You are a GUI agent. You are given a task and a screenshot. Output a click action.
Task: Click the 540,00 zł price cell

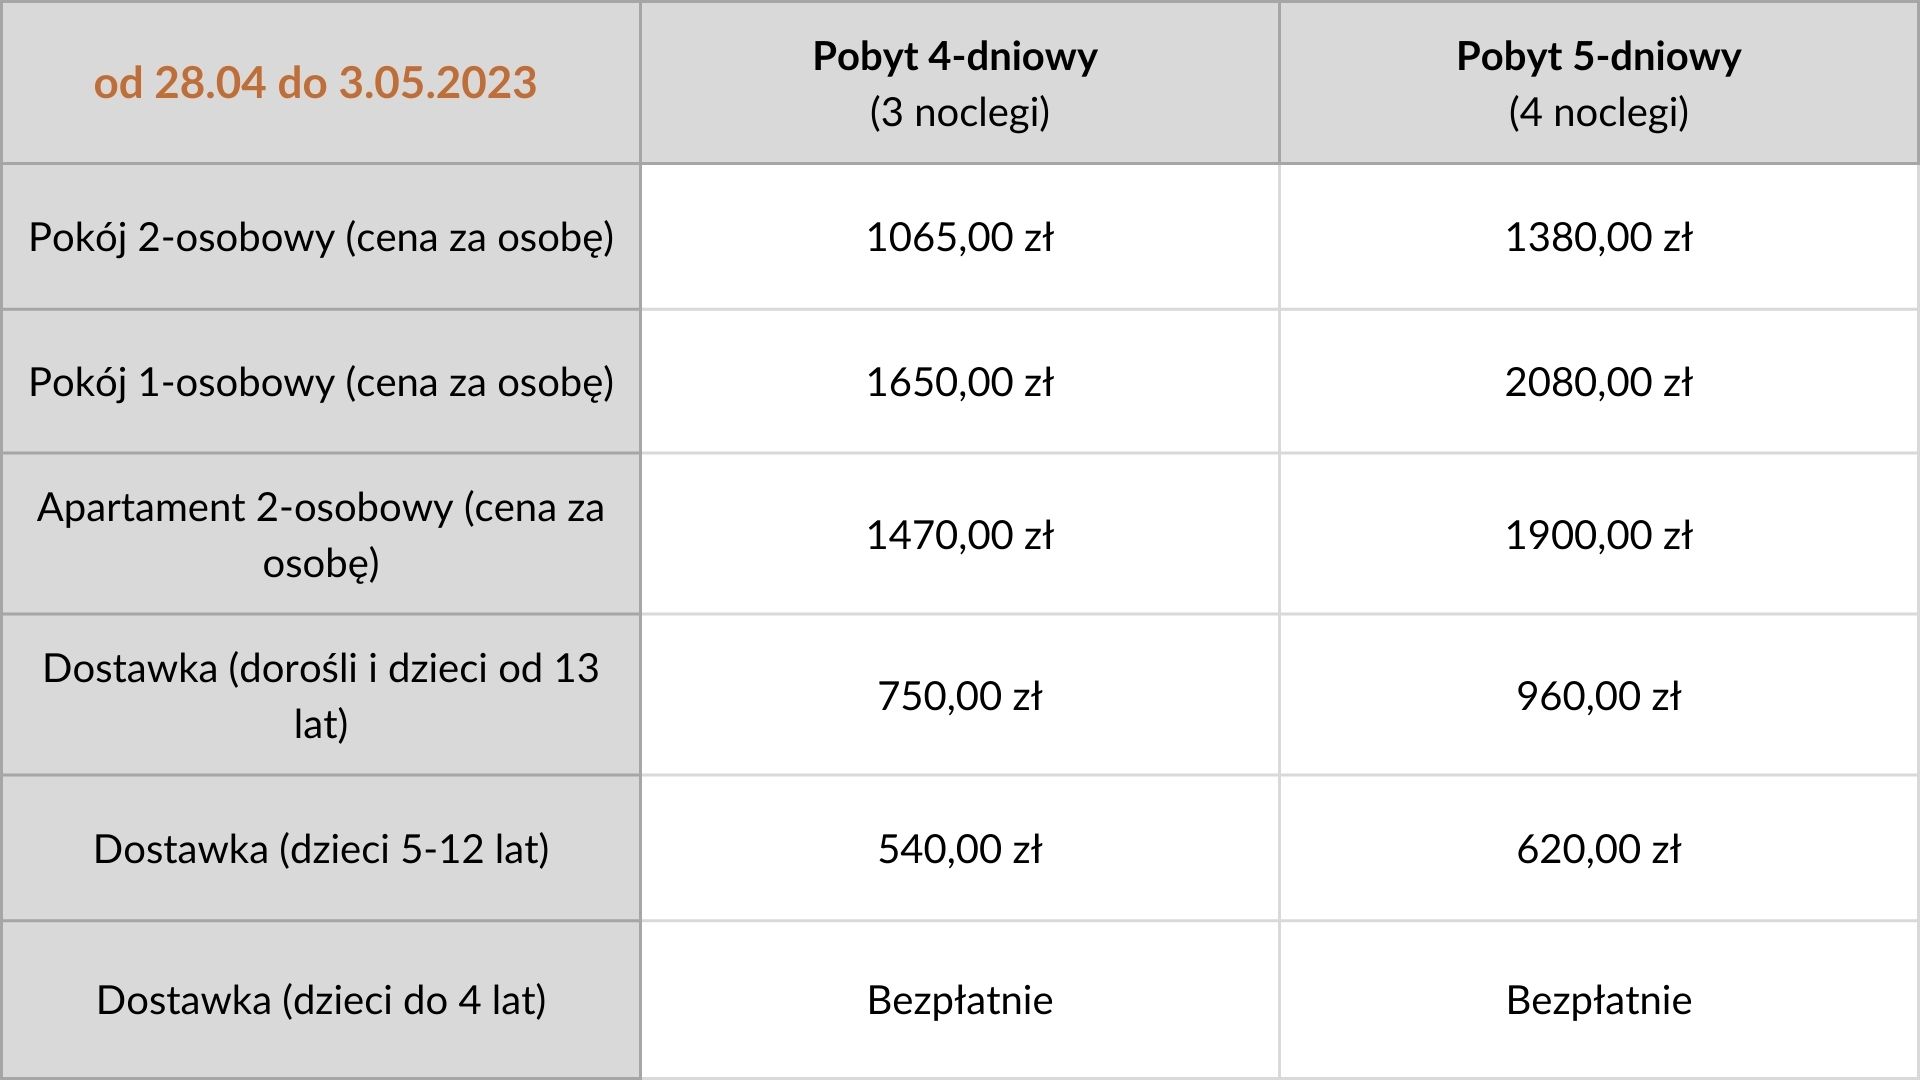tap(960, 849)
